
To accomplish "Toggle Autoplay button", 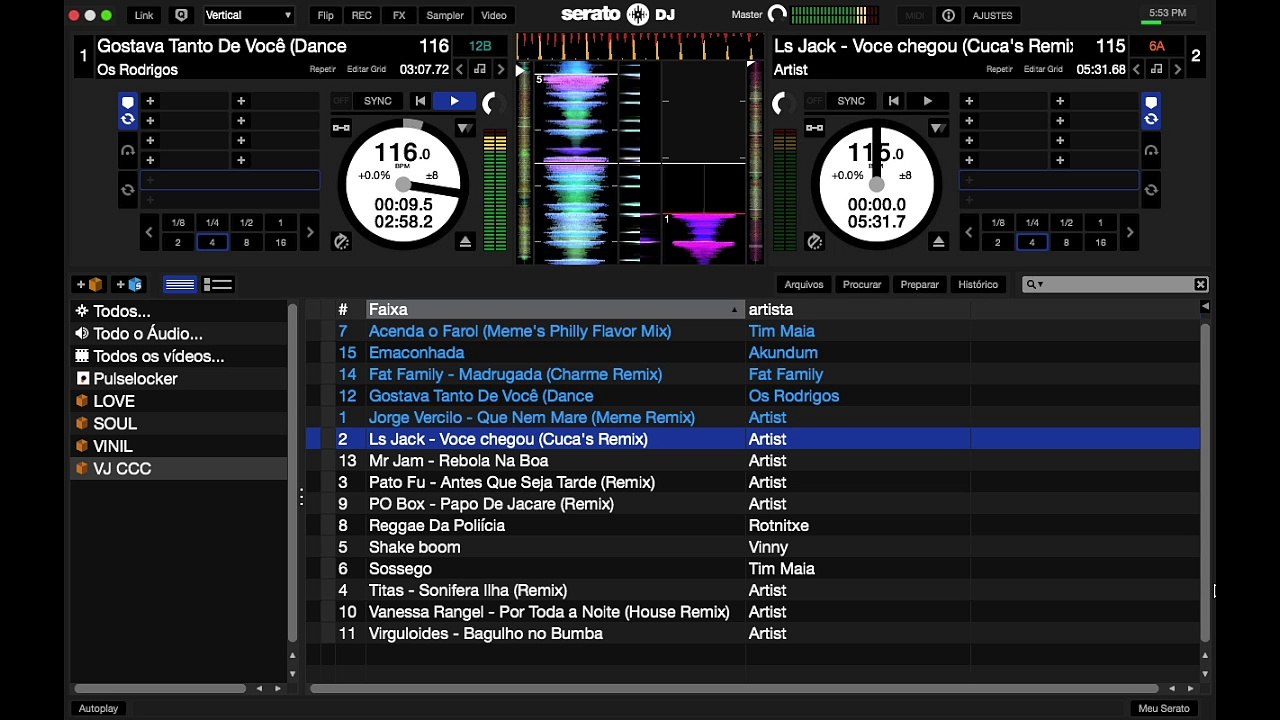I will (98, 708).
